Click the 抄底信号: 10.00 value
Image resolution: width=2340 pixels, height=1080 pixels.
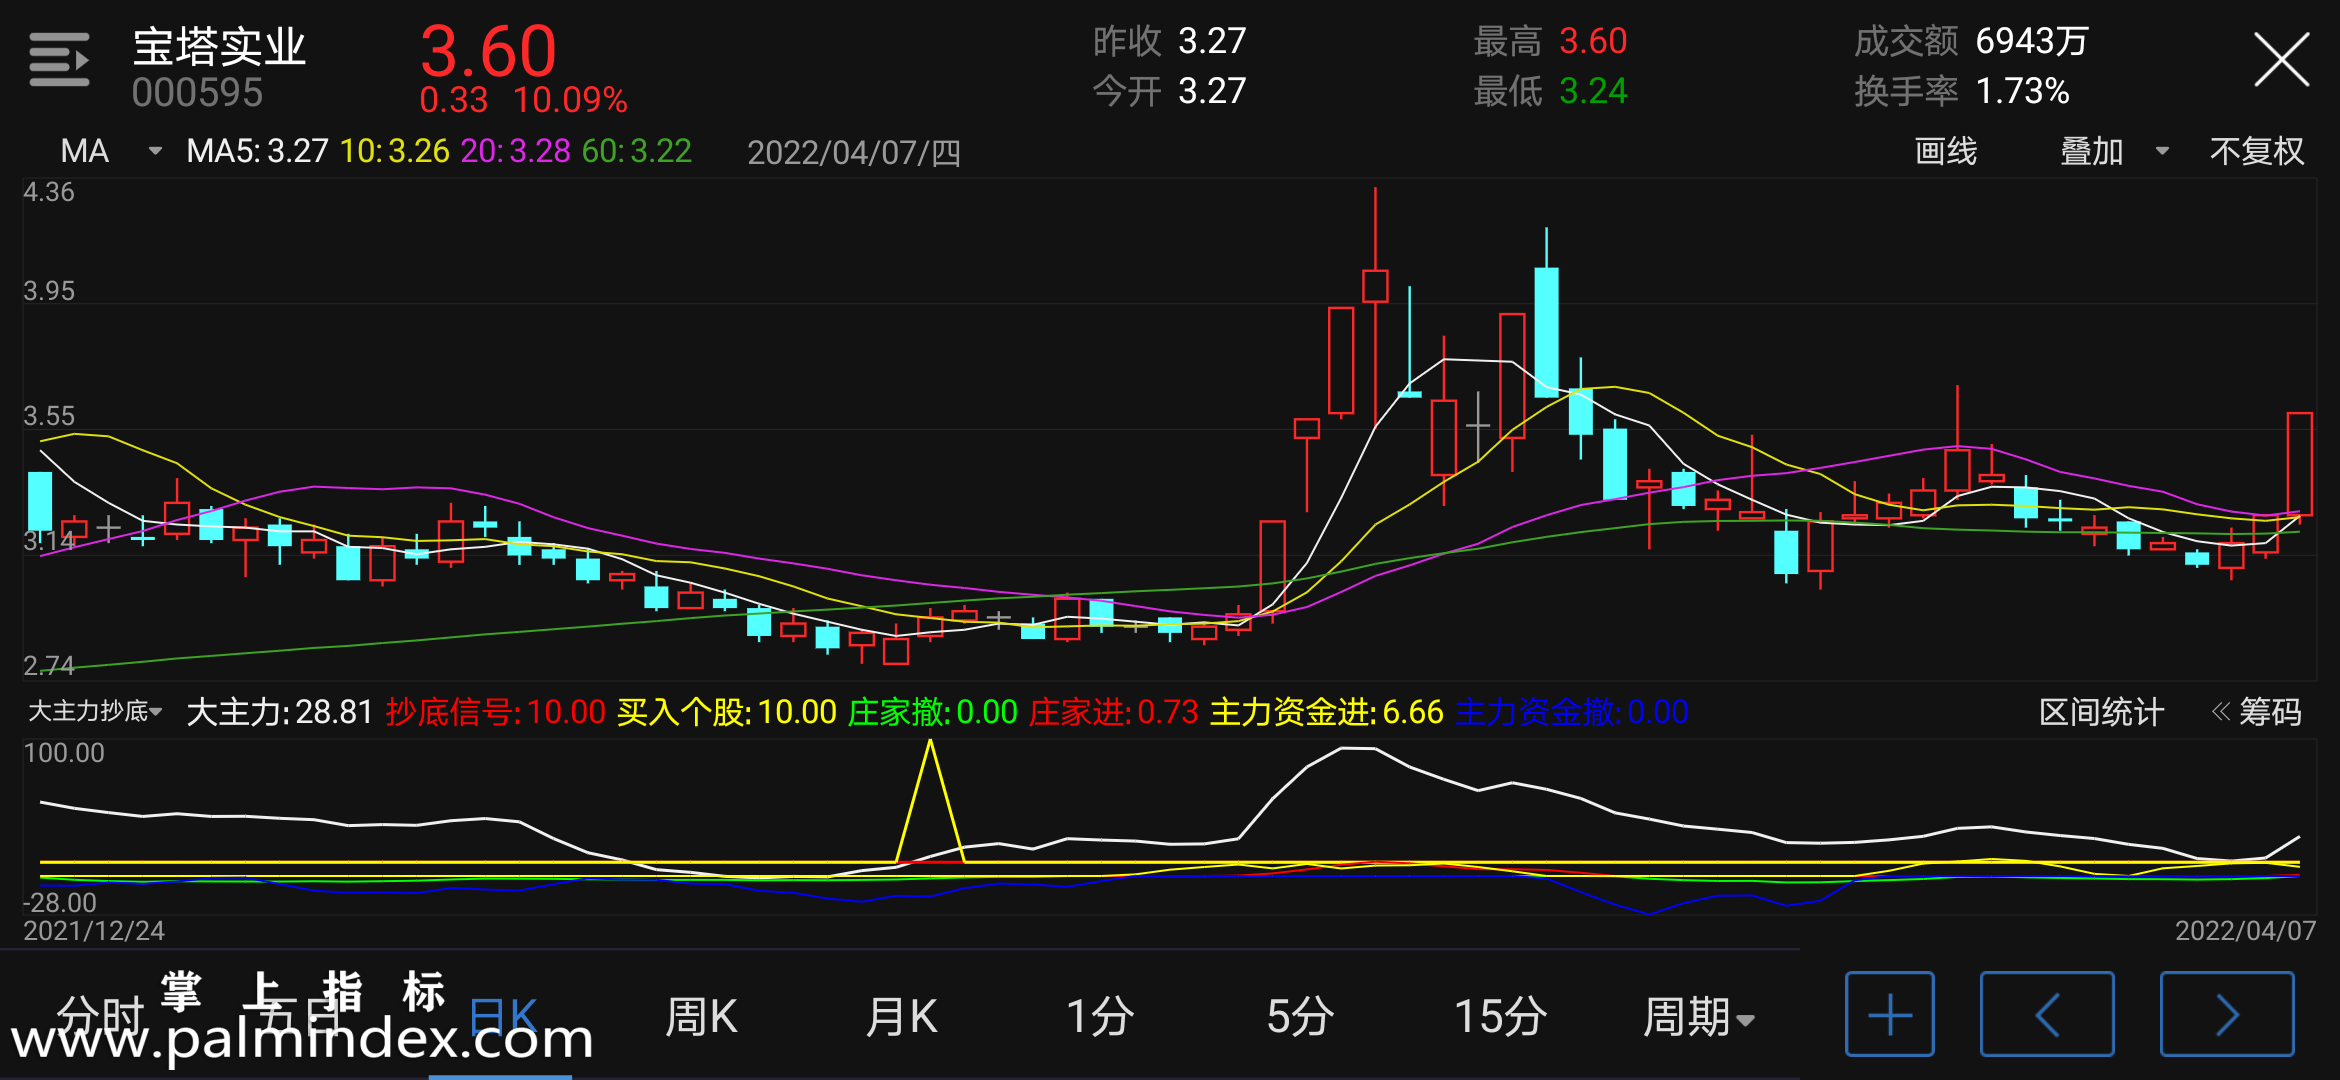(x=496, y=712)
